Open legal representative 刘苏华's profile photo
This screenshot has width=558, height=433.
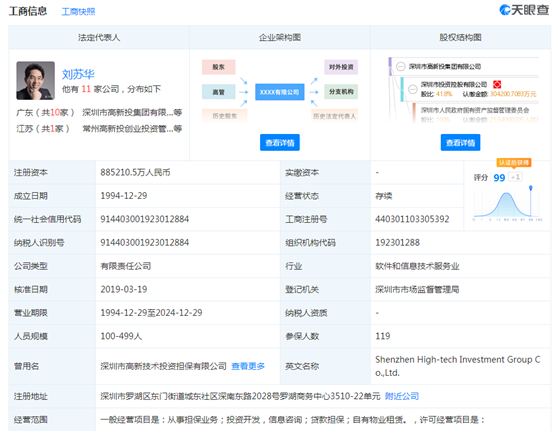[x=35, y=80]
